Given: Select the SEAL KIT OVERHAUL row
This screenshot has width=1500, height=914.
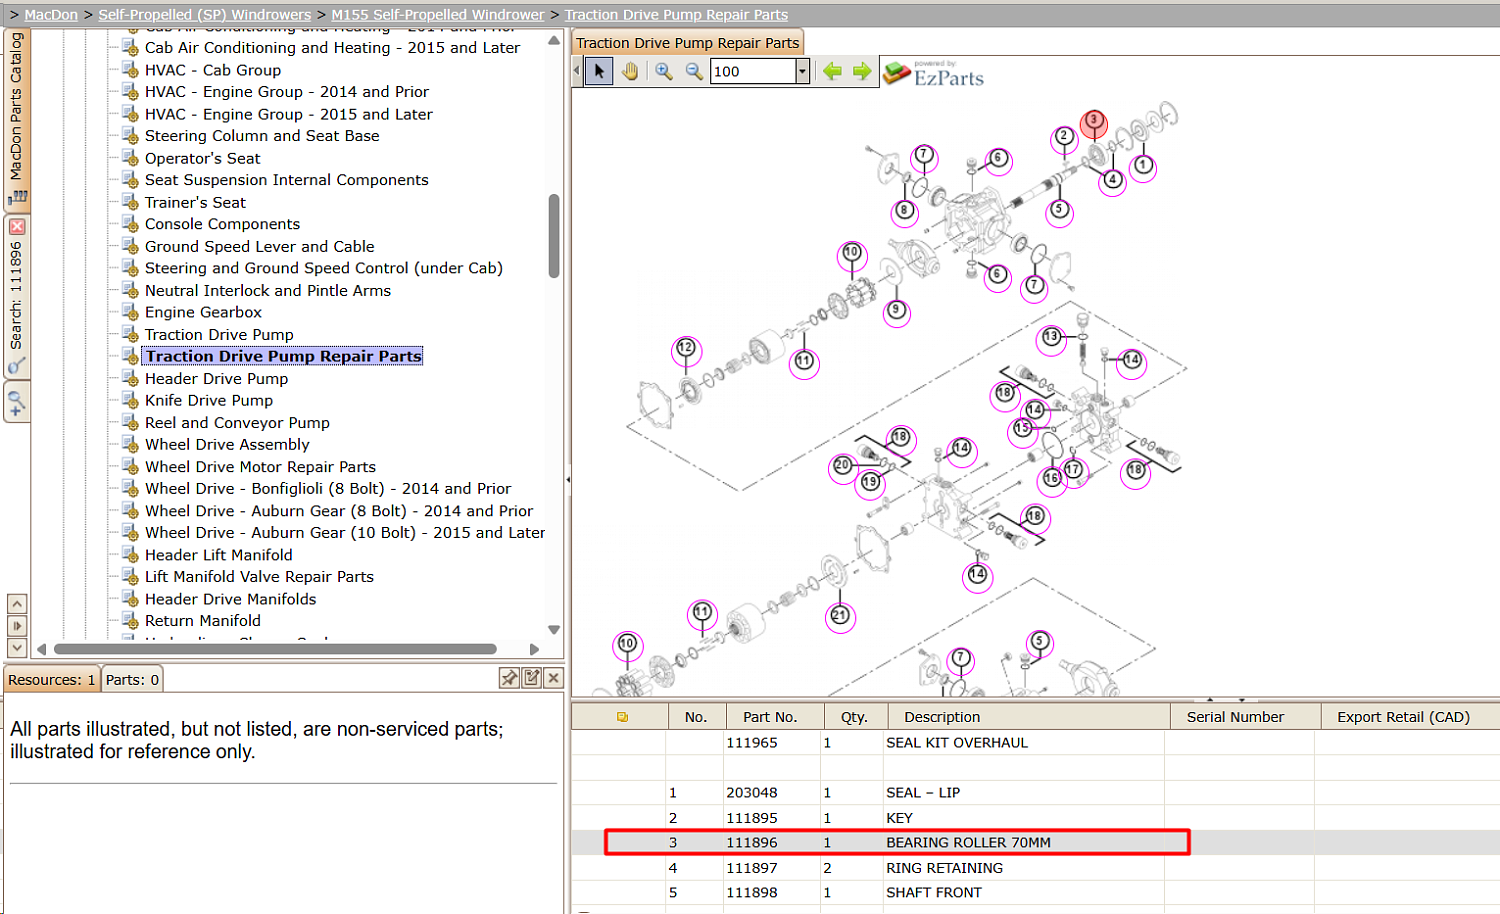Looking at the screenshot, I should point(1035,743).
